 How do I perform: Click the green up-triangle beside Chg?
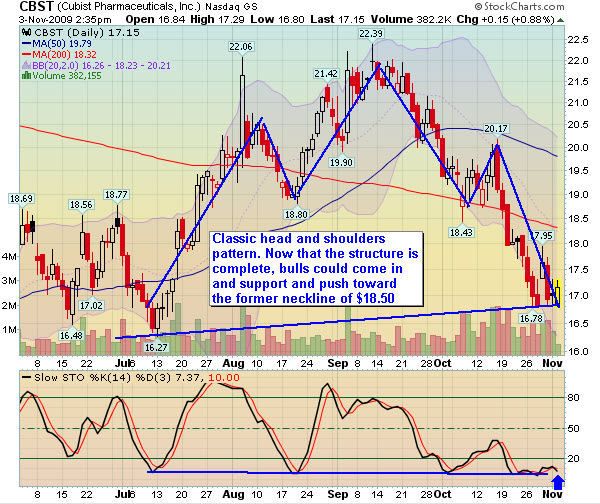[561, 20]
